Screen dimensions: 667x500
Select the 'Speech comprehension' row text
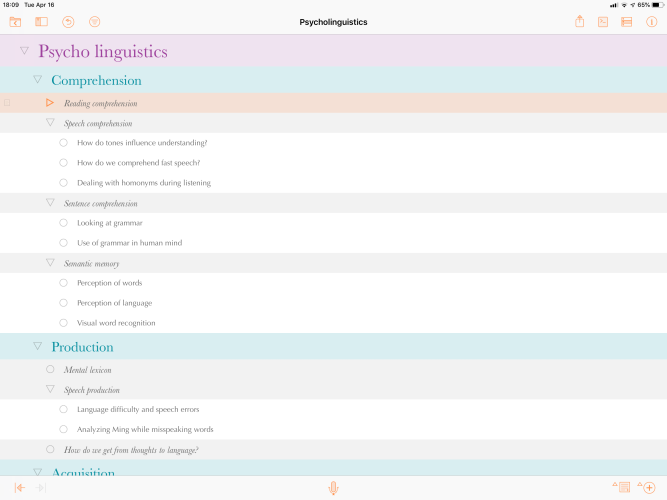point(98,123)
